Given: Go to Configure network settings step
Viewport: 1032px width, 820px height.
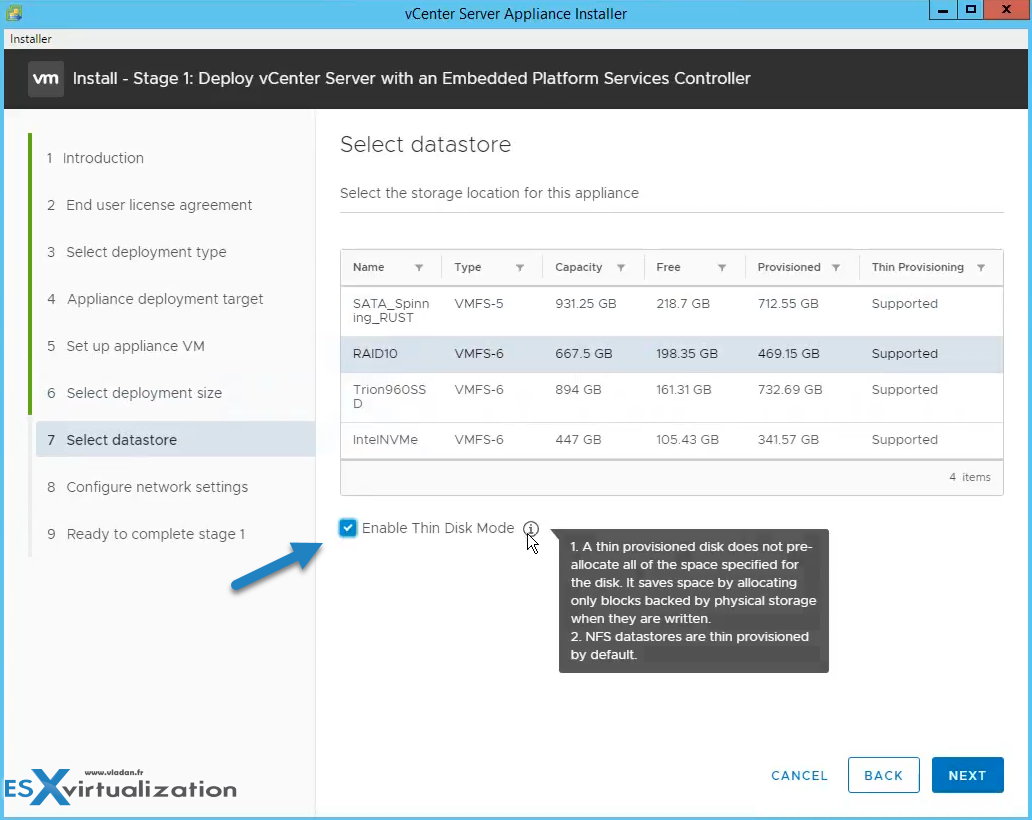Looking at the screenshot, I should point(148,487).
